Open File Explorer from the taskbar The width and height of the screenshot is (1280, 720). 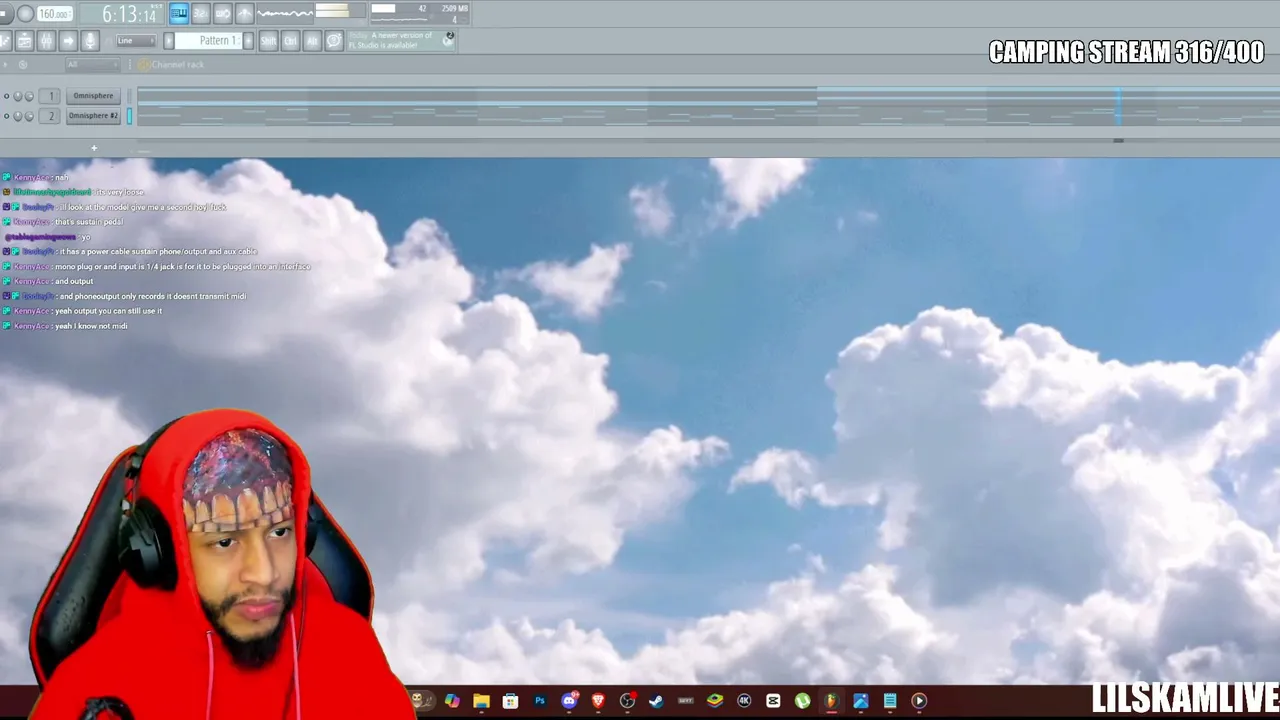coord(481,701)
